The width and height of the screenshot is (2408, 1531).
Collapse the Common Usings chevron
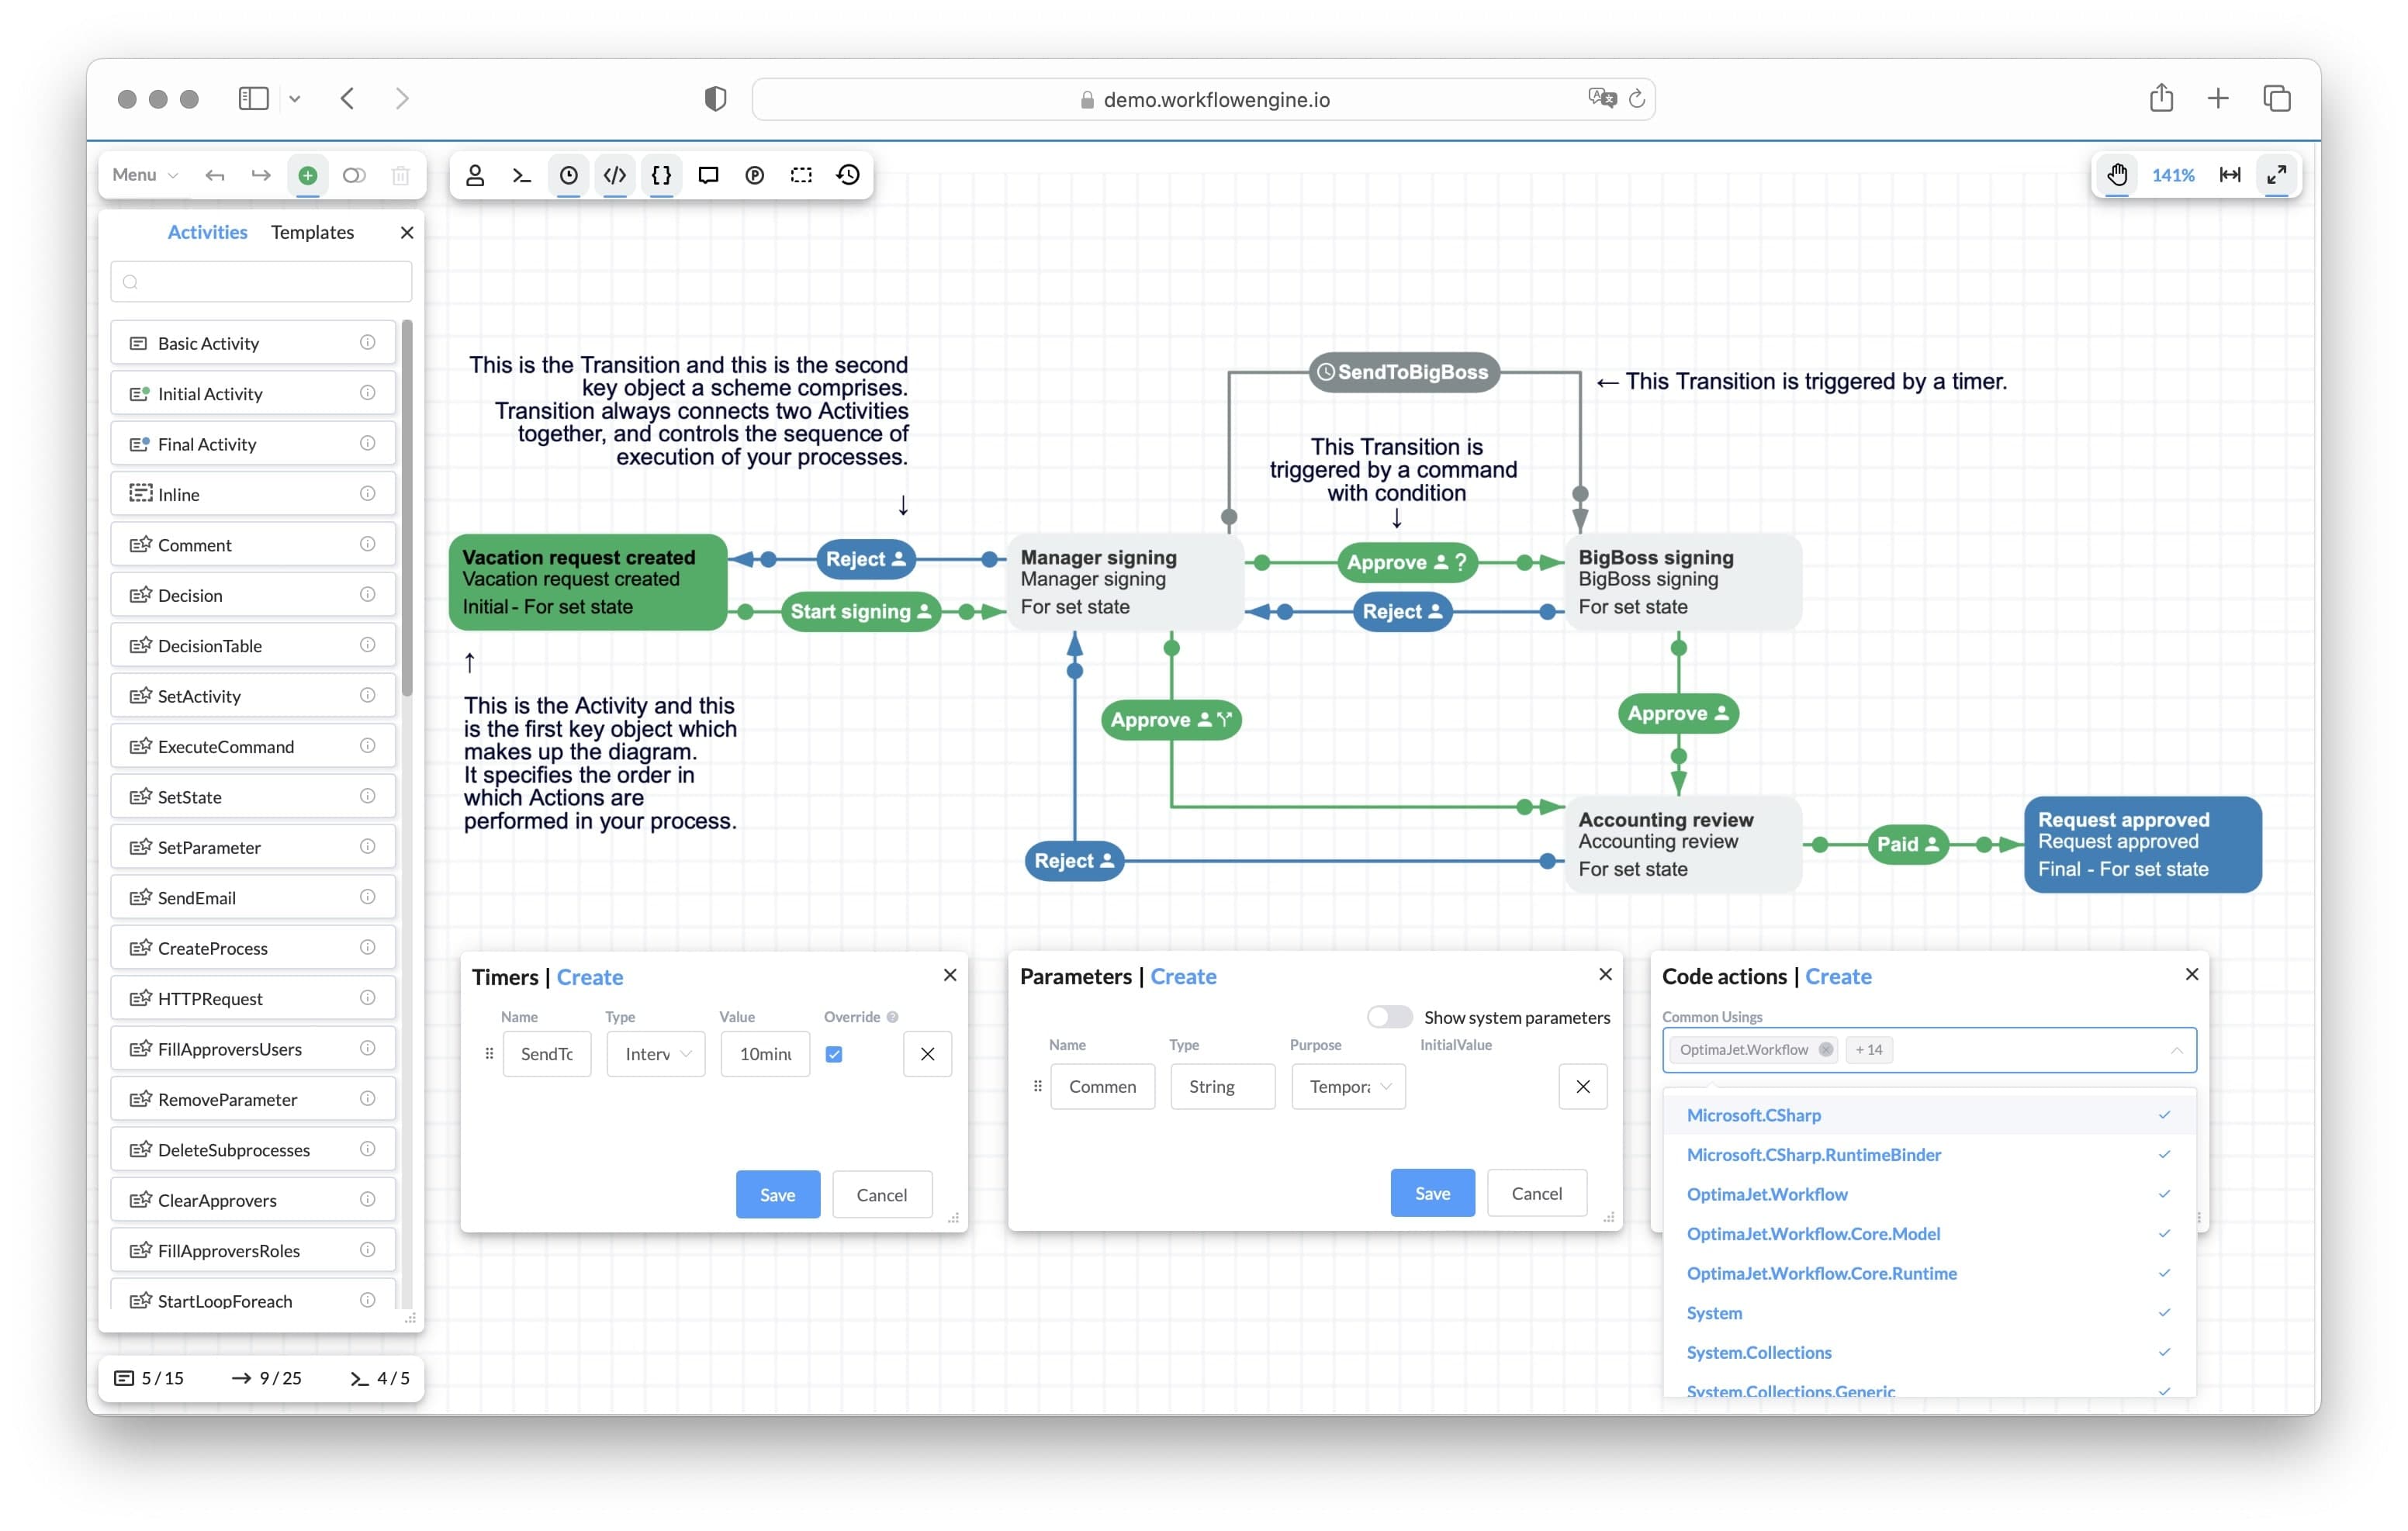coord(2177,1050)
